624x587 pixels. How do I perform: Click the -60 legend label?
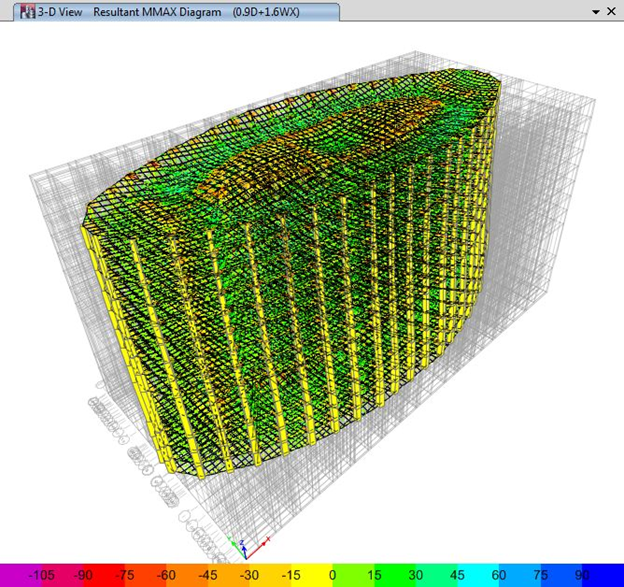166,575
